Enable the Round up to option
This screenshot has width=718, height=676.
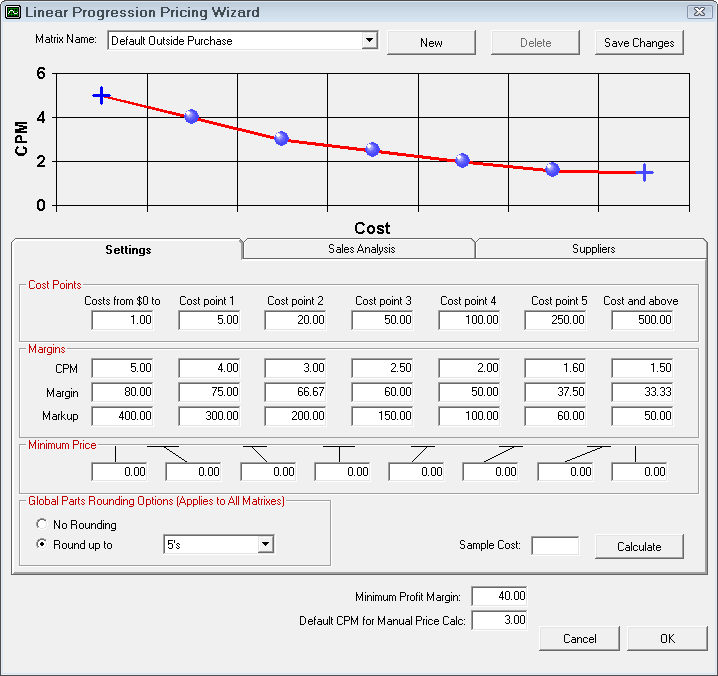(41, 545)
